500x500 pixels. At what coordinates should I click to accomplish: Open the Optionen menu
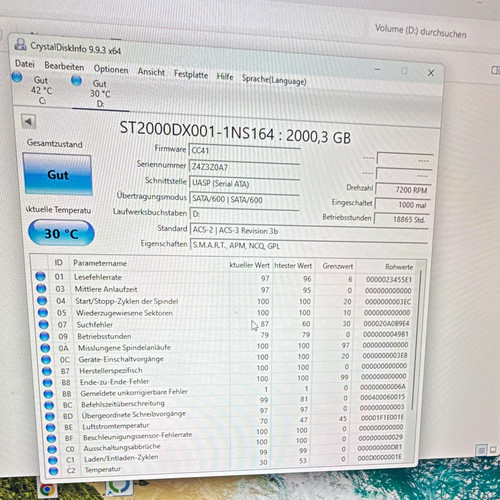[x=111, y=69]
